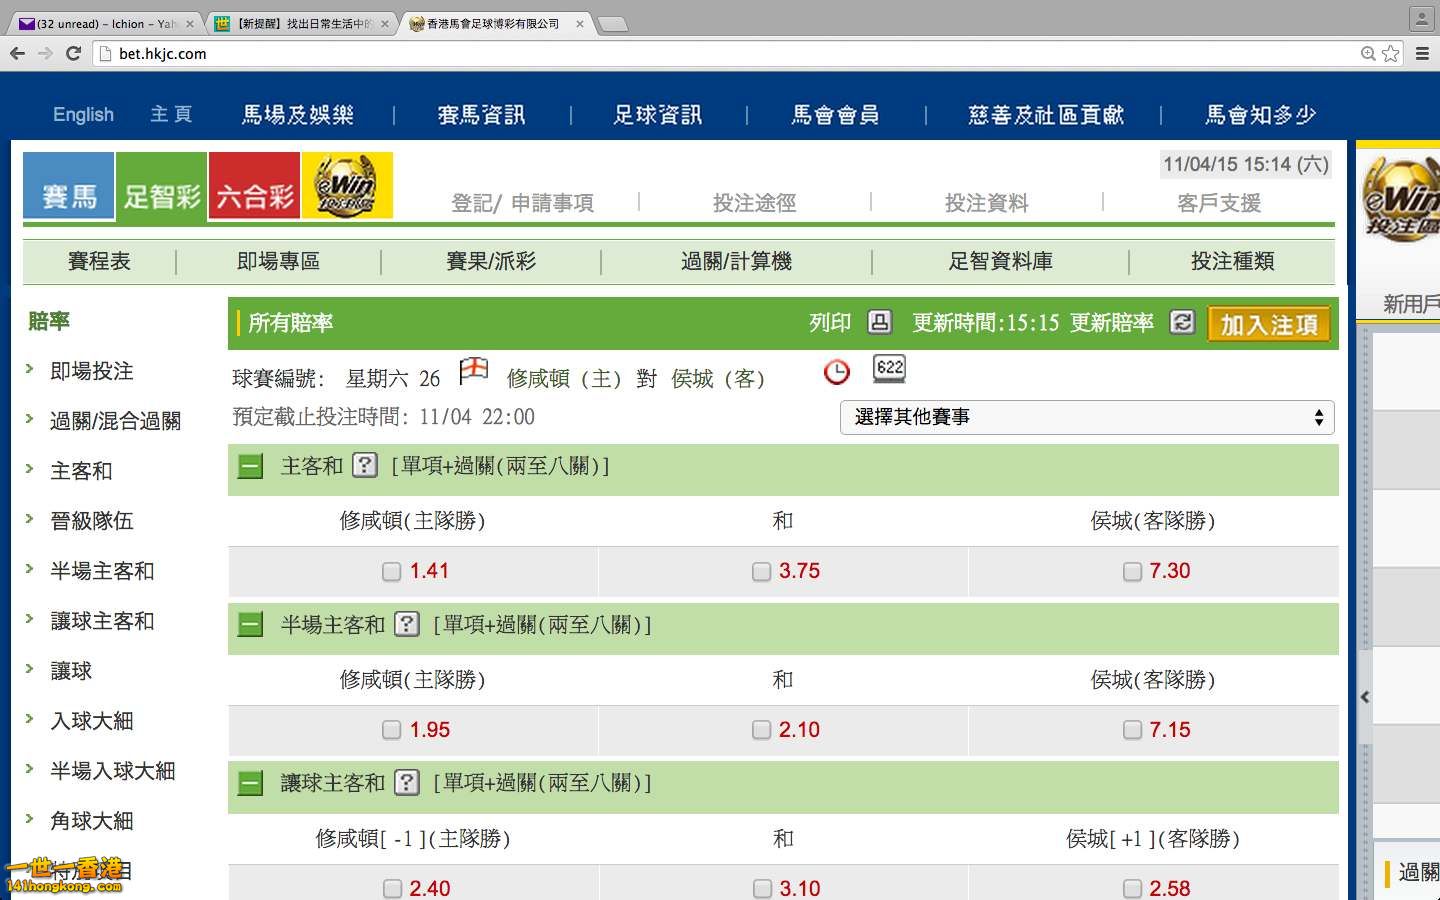Expand 晉級隊伍 in the sidebar
The image size is (1440, 900).
[x=91, y=521]
